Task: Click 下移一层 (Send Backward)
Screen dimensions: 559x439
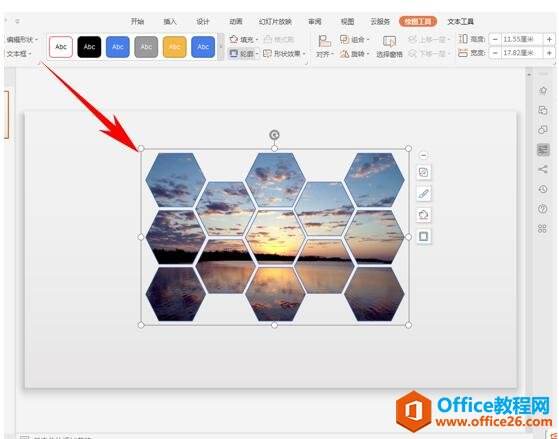Action: click(429, 54)
